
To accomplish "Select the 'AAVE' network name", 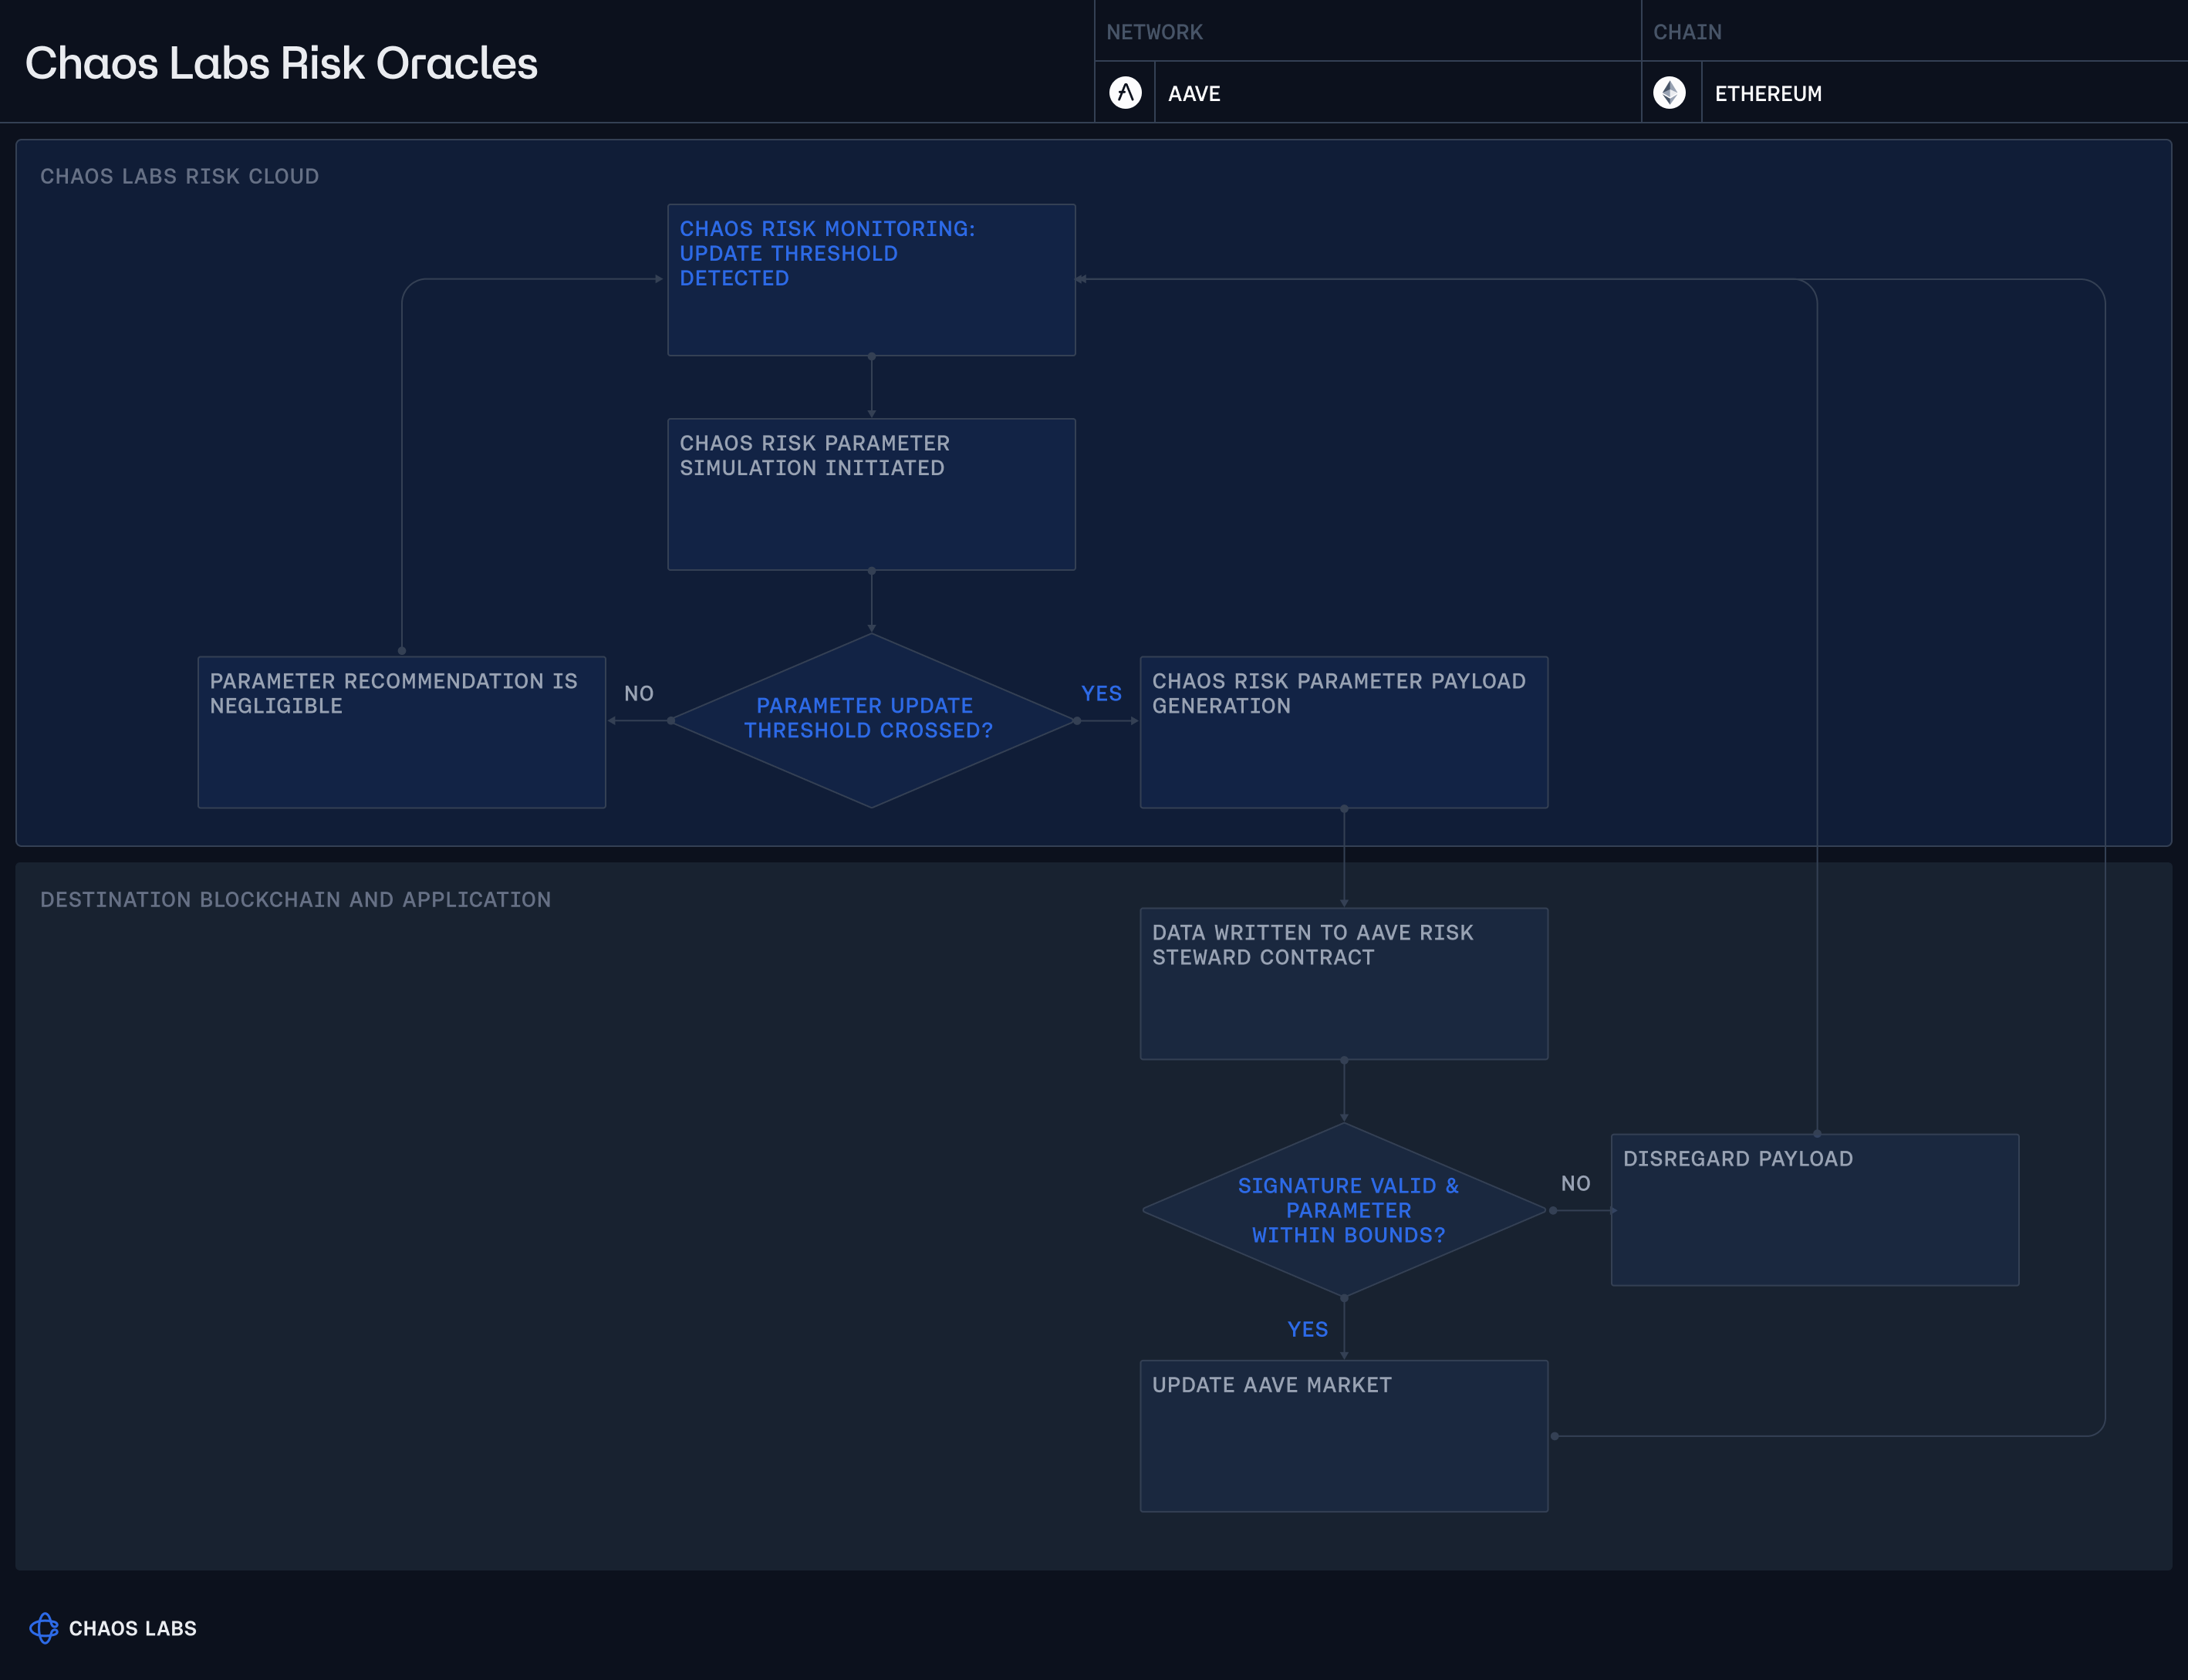I will tap(1194, 94).
